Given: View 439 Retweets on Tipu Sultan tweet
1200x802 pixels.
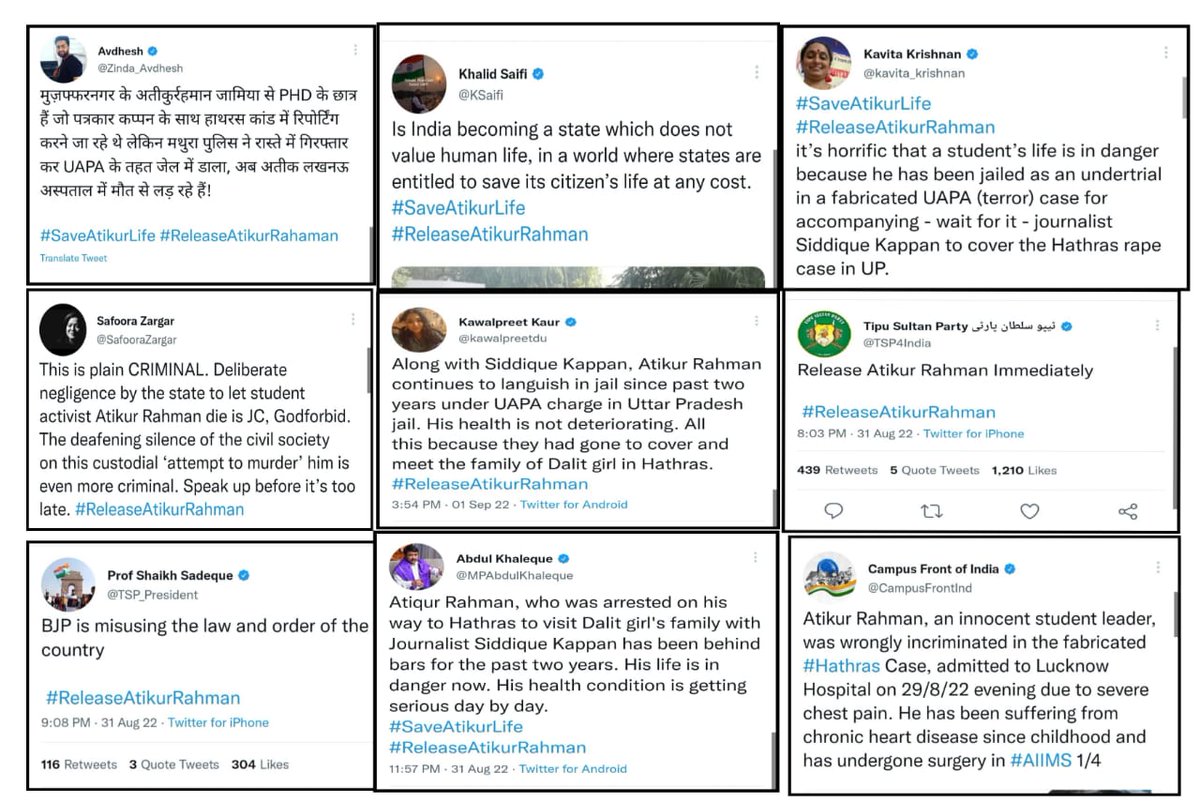Looking at the screenshot, I should click(x=837, y=470).
